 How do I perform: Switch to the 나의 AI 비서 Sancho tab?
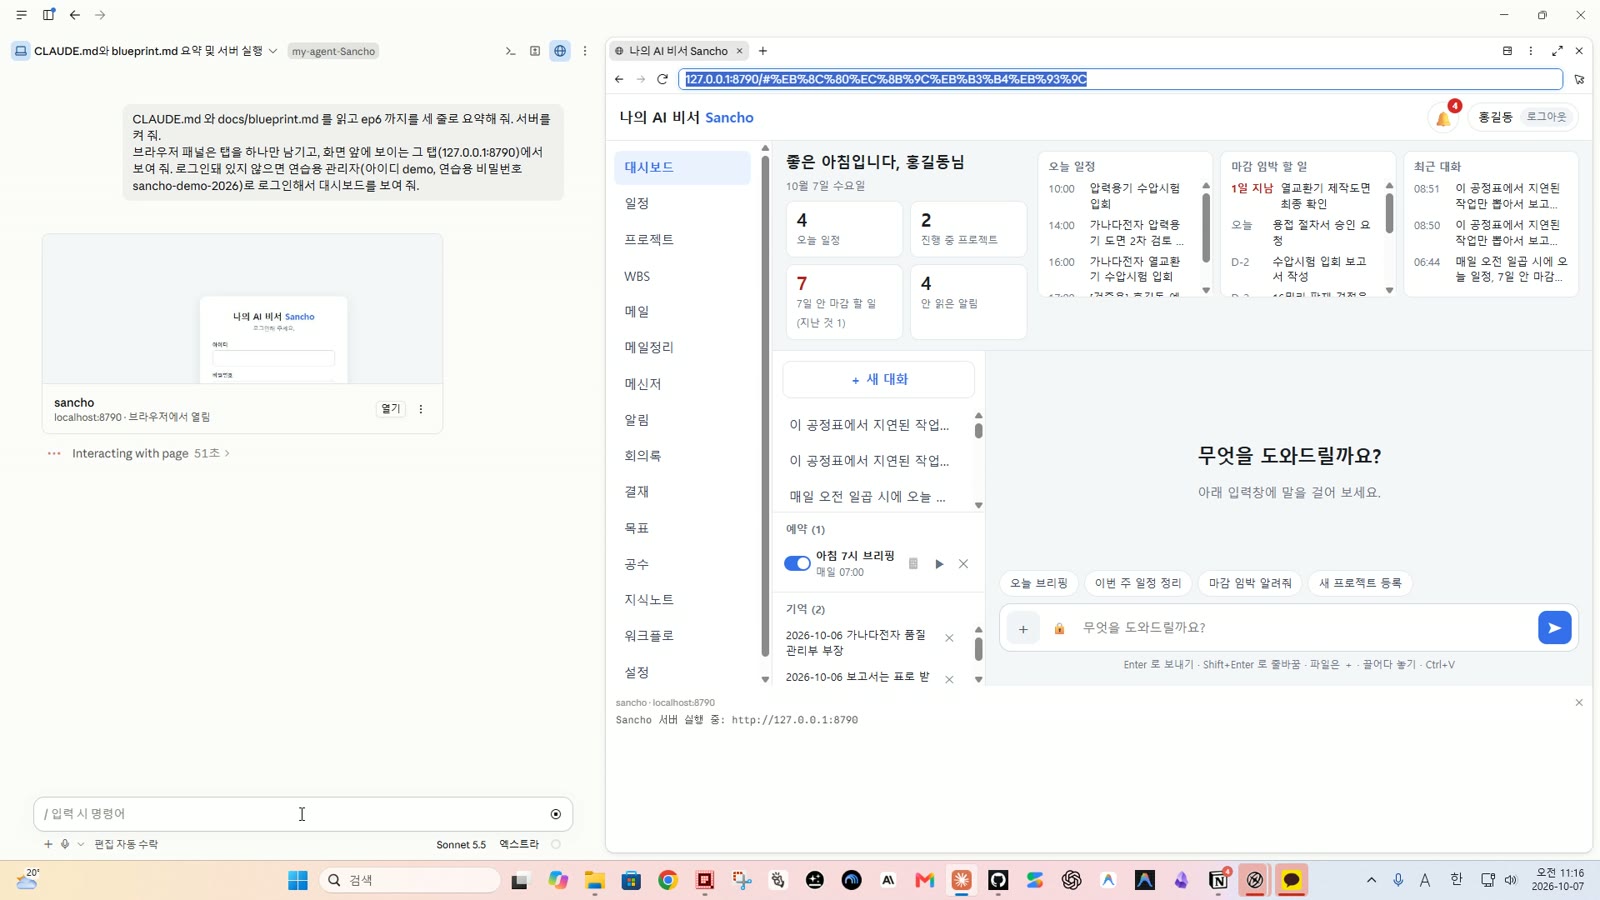(678, 51)
